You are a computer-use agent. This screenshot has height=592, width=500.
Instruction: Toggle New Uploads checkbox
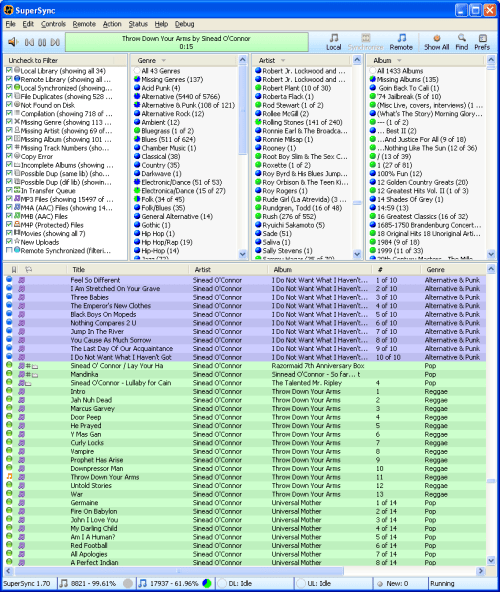(x=9, y=242)
